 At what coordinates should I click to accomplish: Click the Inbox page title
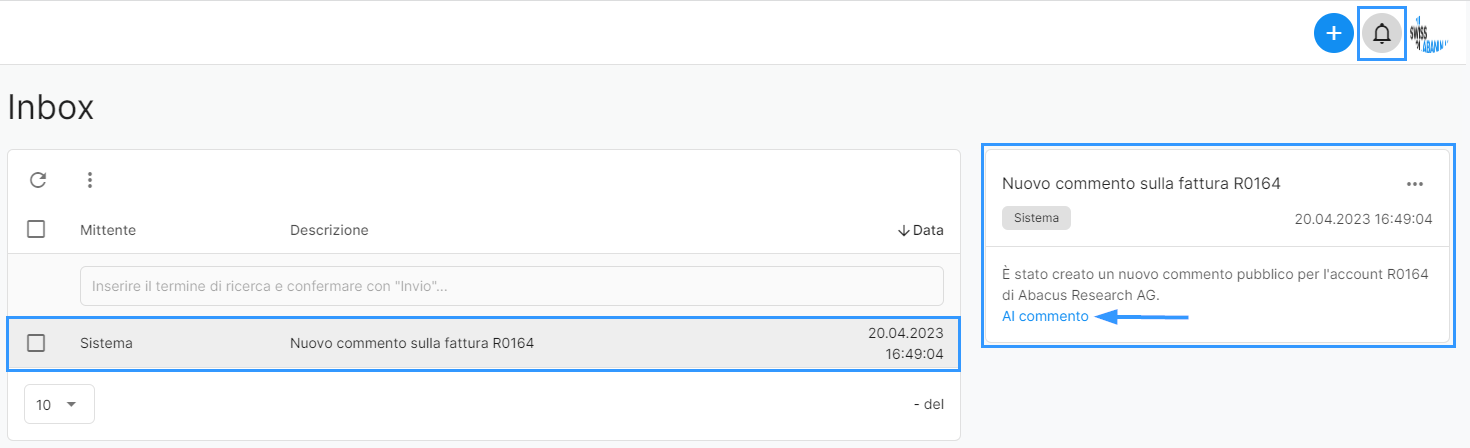coord(51,107)
